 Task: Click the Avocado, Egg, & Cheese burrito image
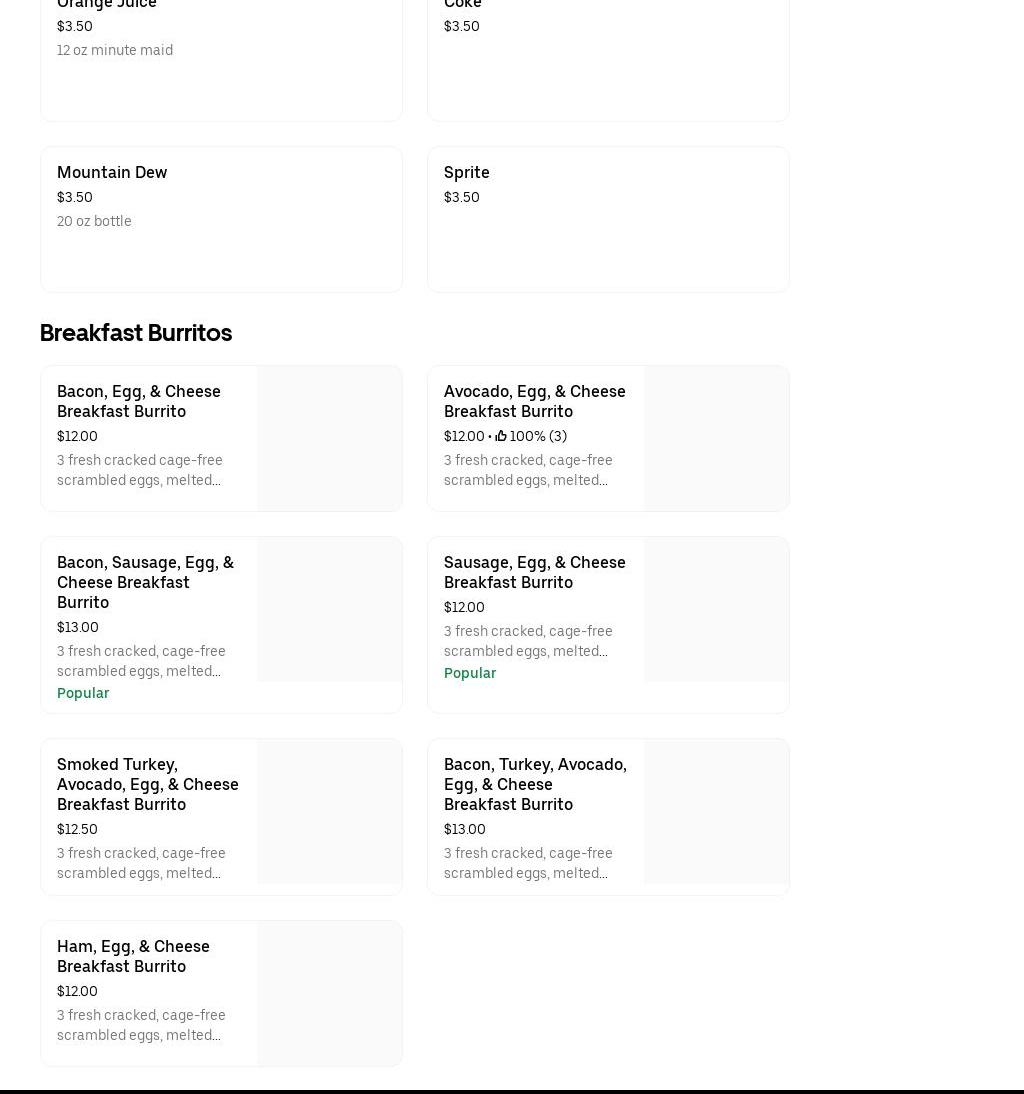tap(716, 438)
